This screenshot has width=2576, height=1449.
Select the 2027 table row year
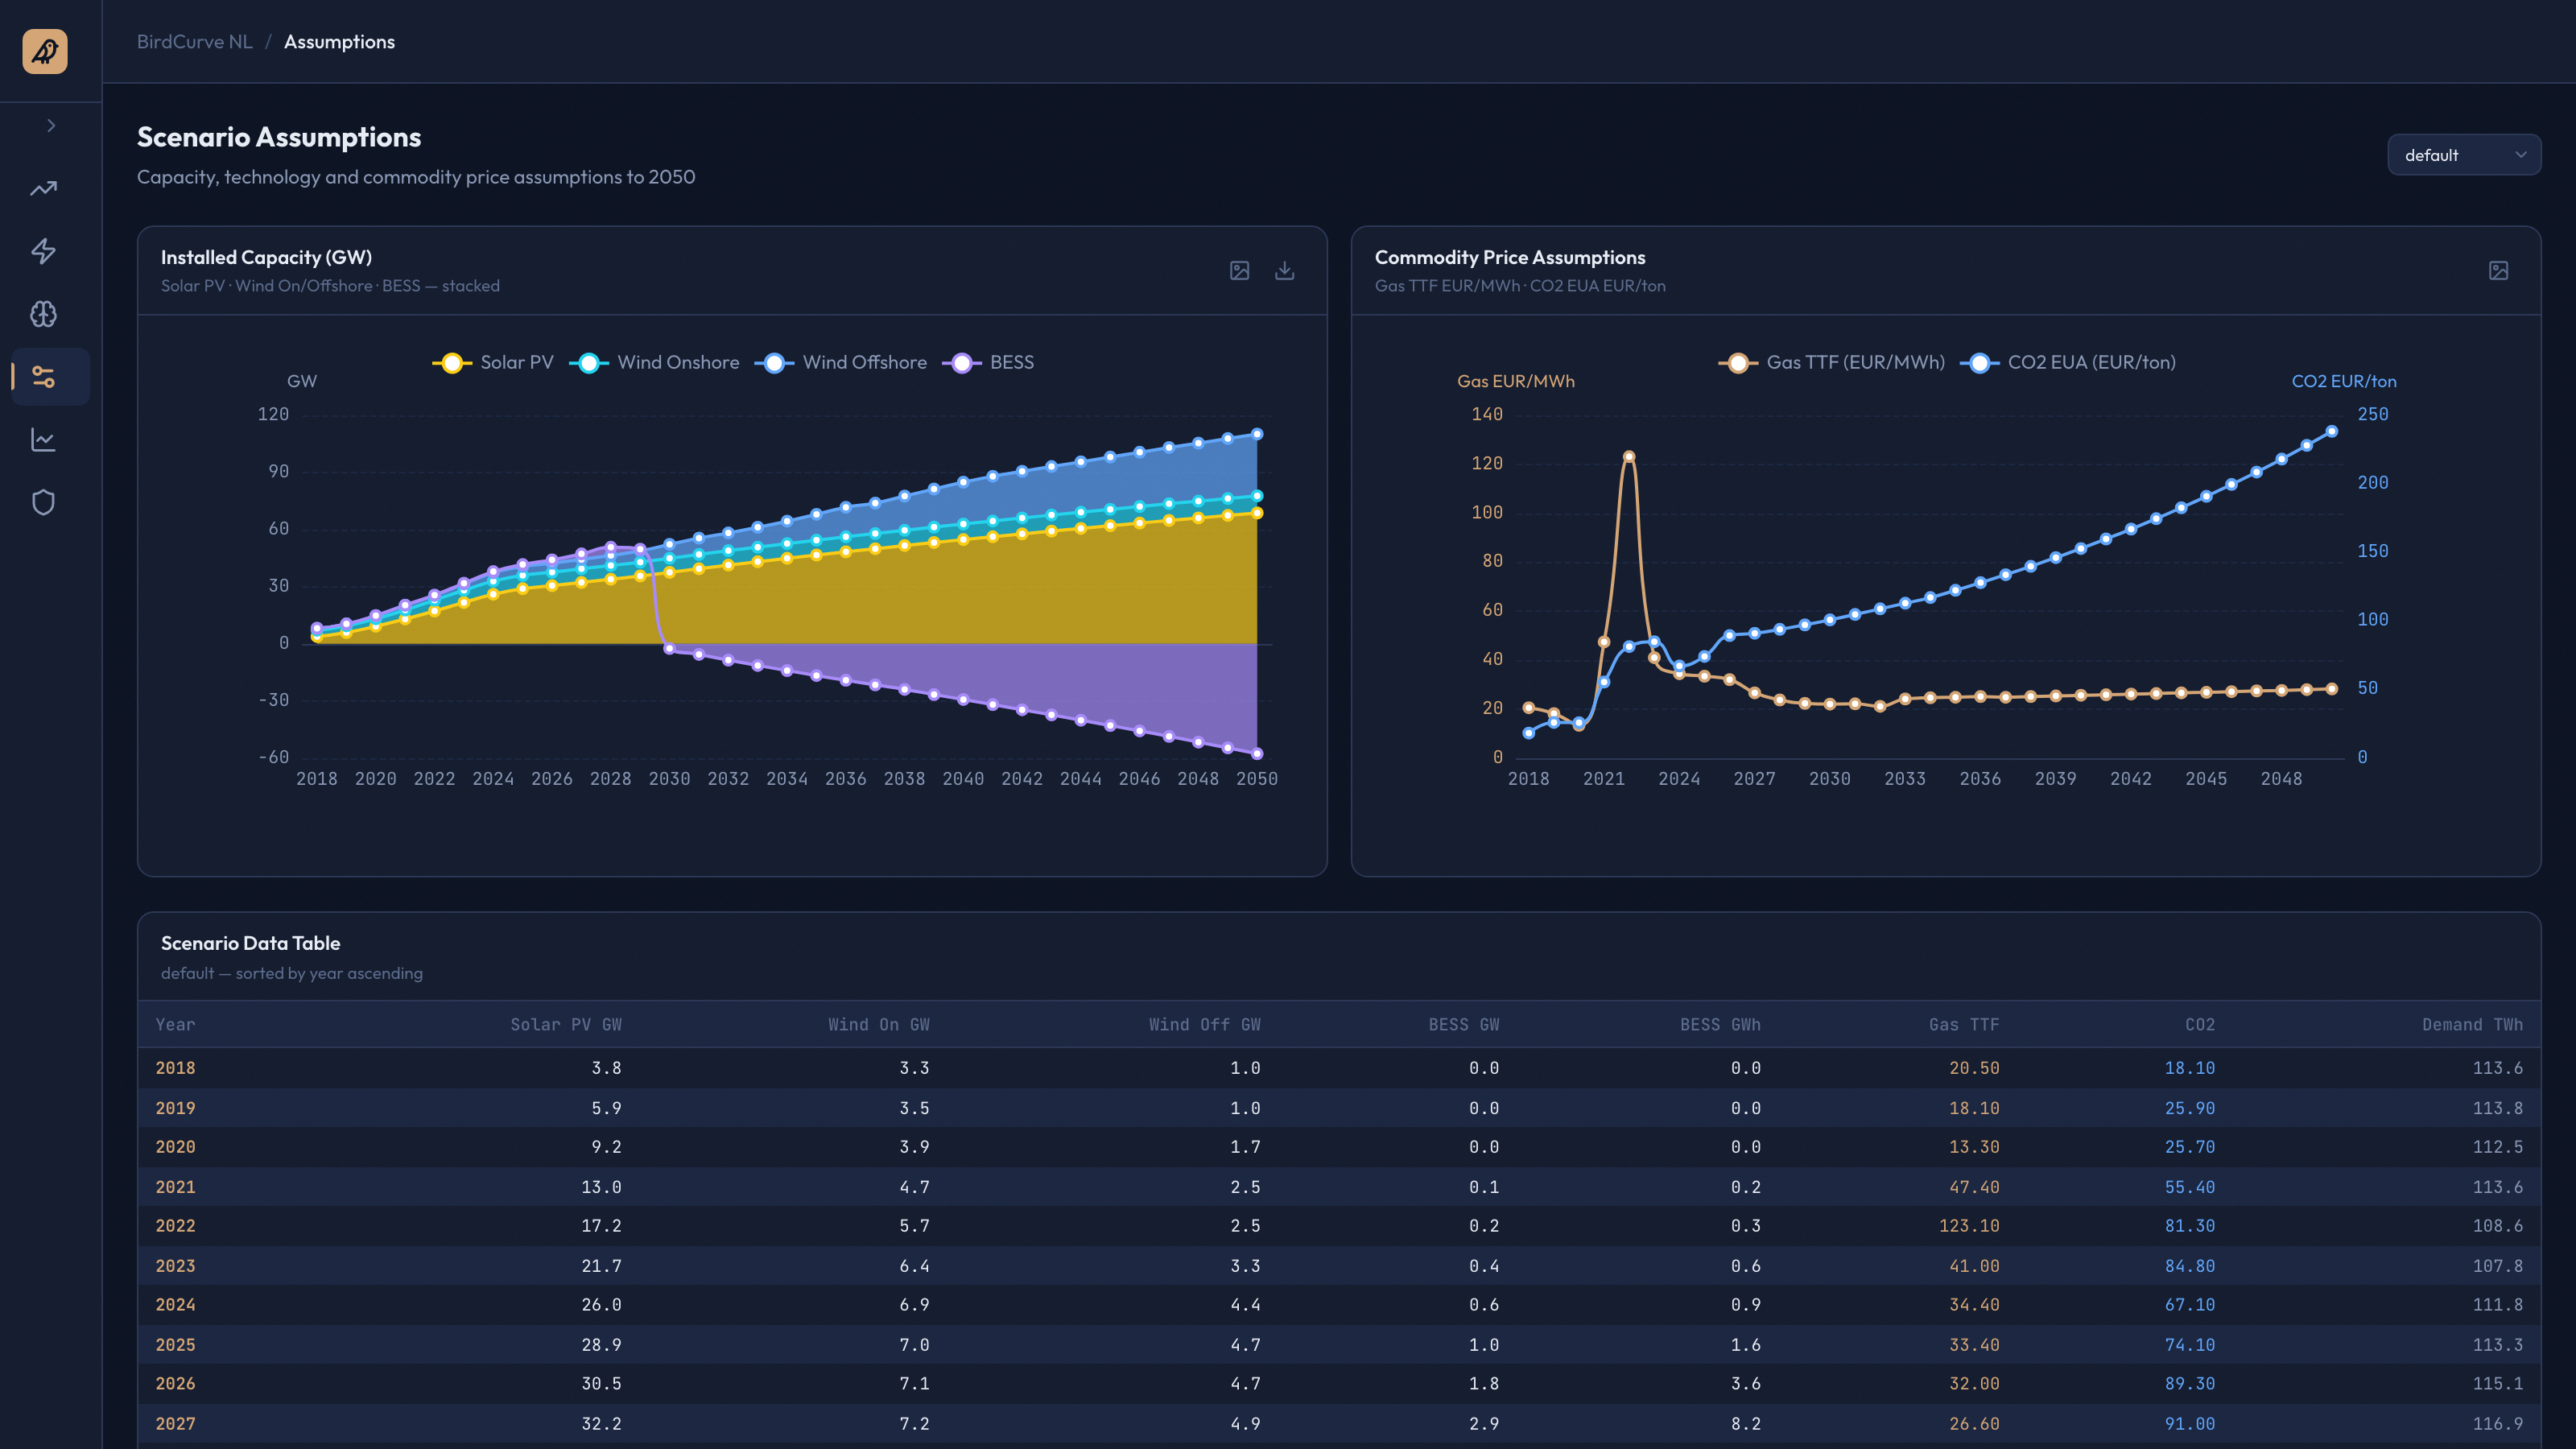click(x=175, y=1424)
